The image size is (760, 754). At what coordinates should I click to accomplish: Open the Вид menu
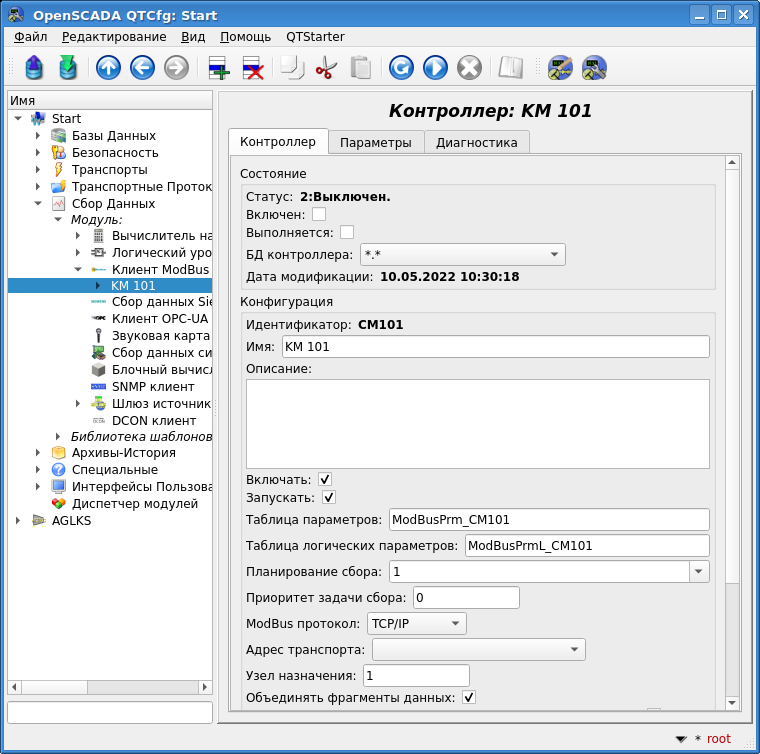193,37
